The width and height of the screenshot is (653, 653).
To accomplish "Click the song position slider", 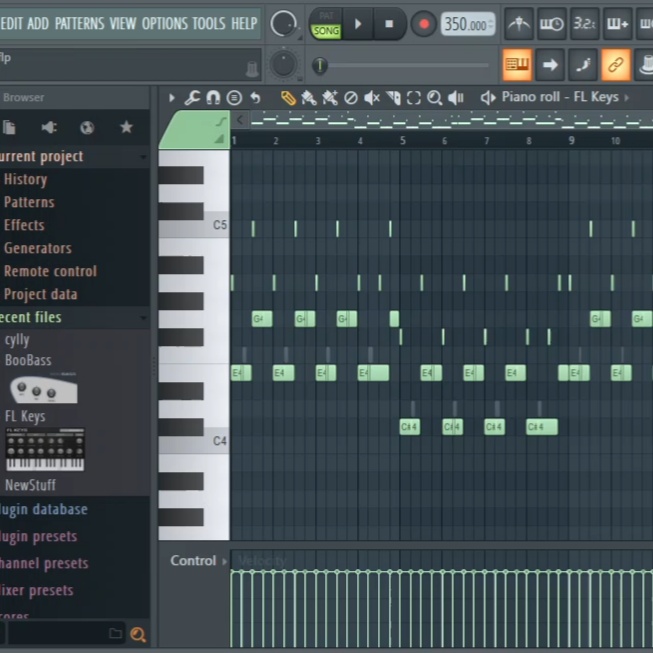I will (x=320, y=66).
